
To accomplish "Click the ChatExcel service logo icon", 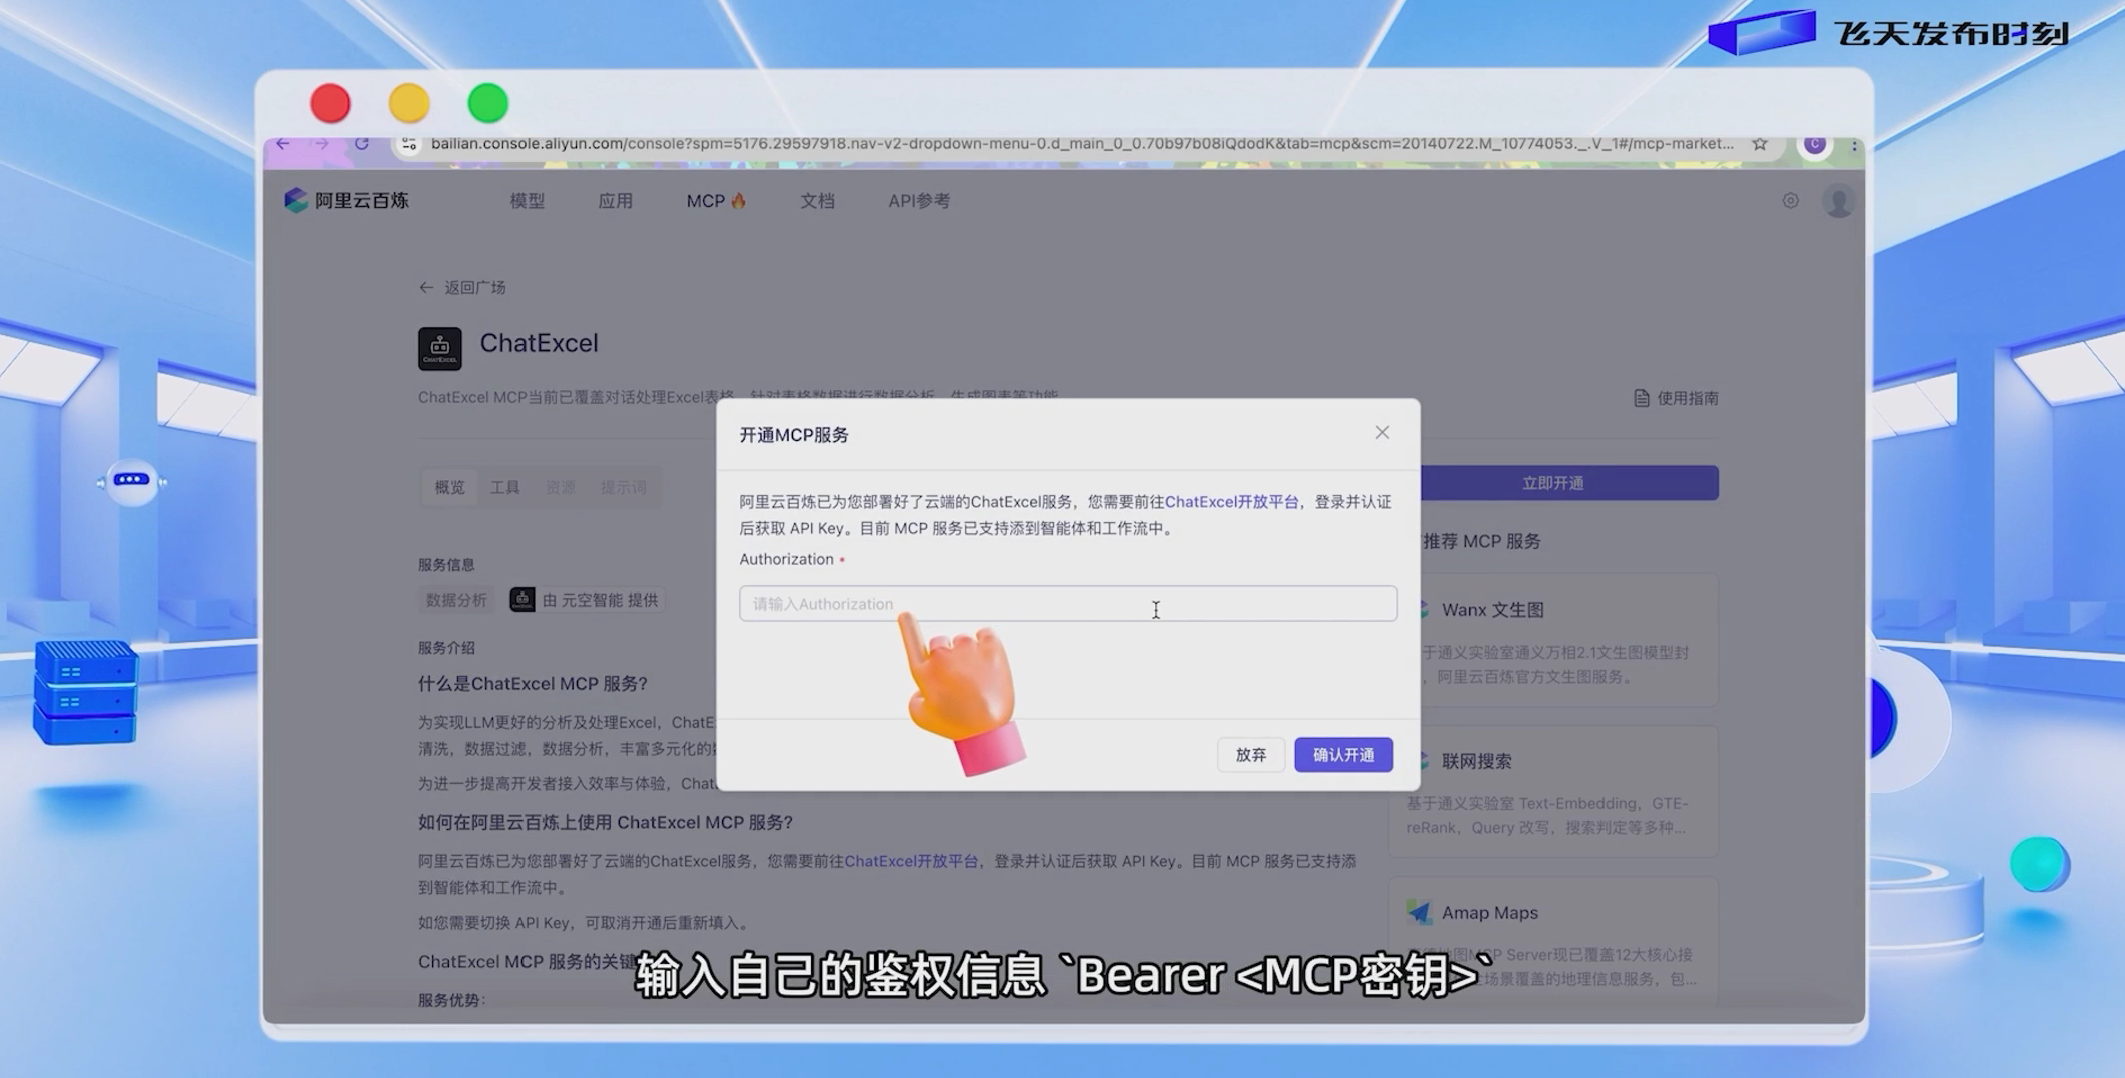I will 438,348.
